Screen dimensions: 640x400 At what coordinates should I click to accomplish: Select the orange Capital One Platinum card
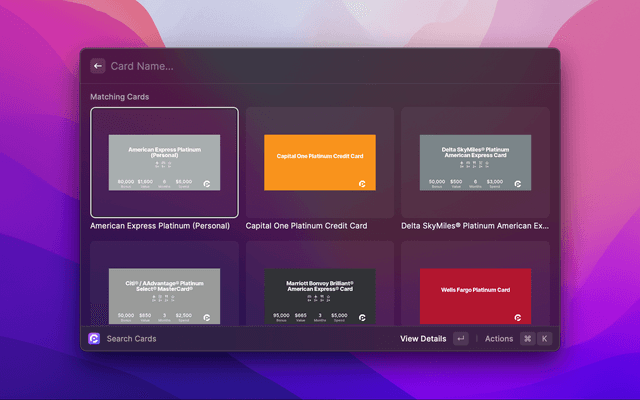point(320,162)
